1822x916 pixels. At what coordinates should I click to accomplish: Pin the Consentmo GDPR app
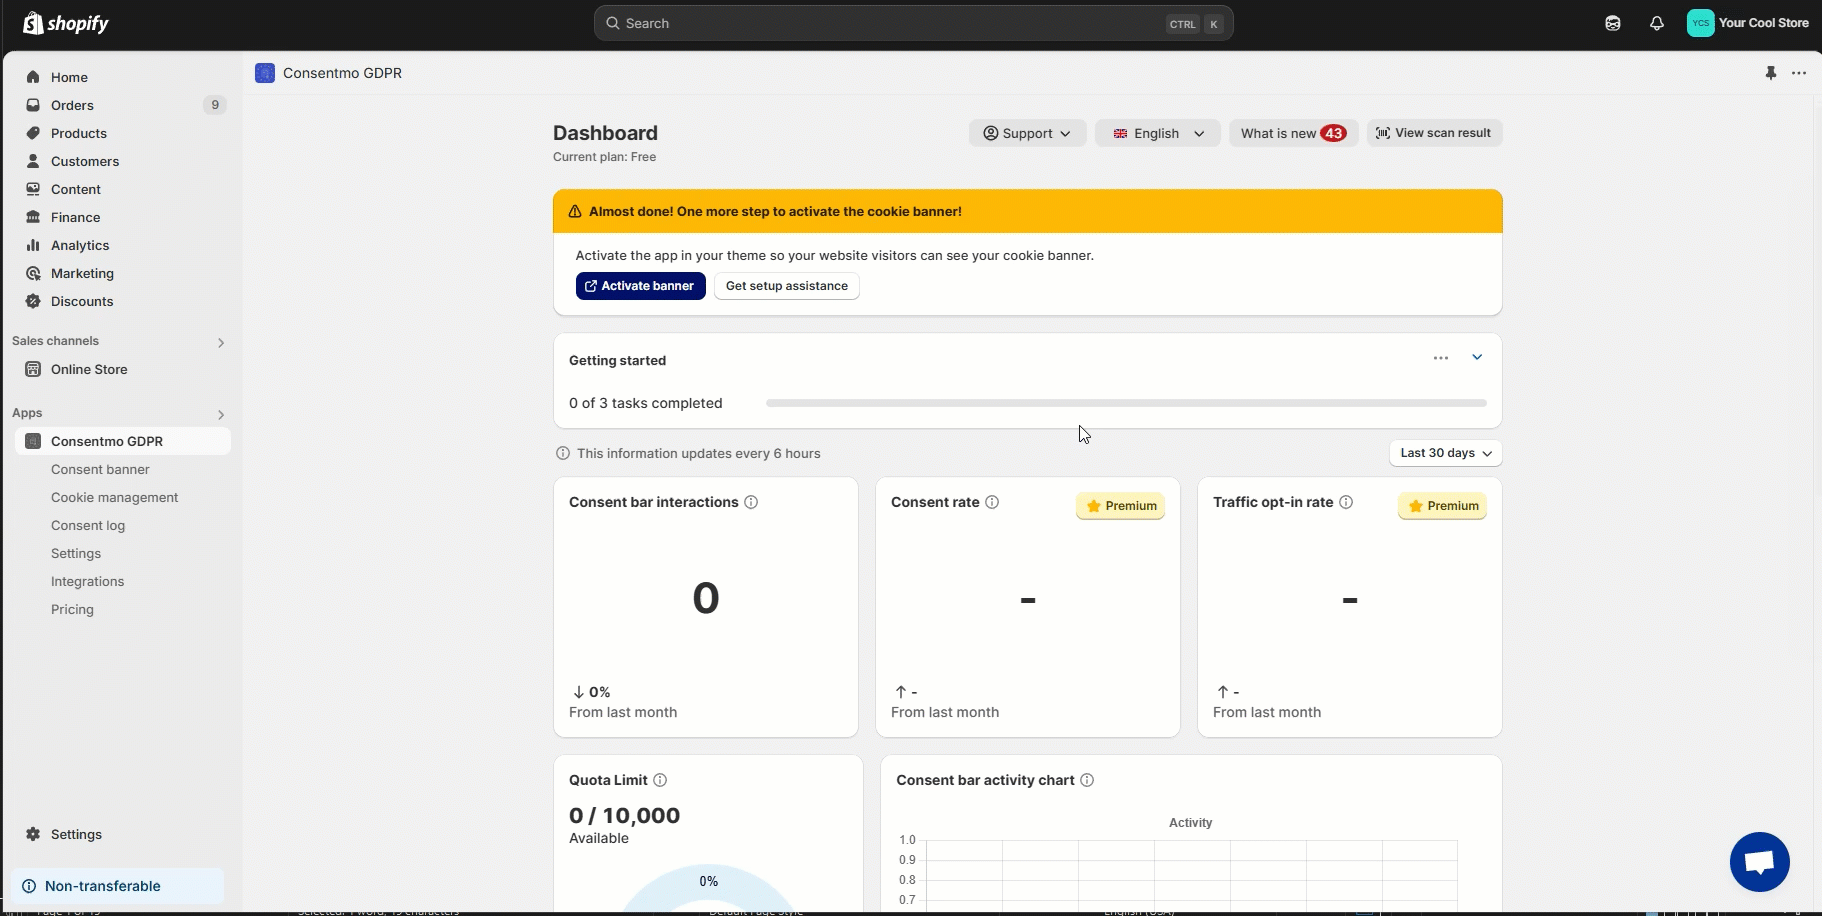tap(1771, 73)
